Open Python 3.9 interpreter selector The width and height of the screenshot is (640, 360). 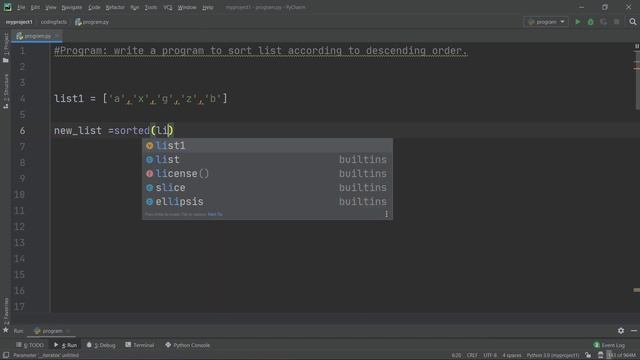click(x=553, y=356)
